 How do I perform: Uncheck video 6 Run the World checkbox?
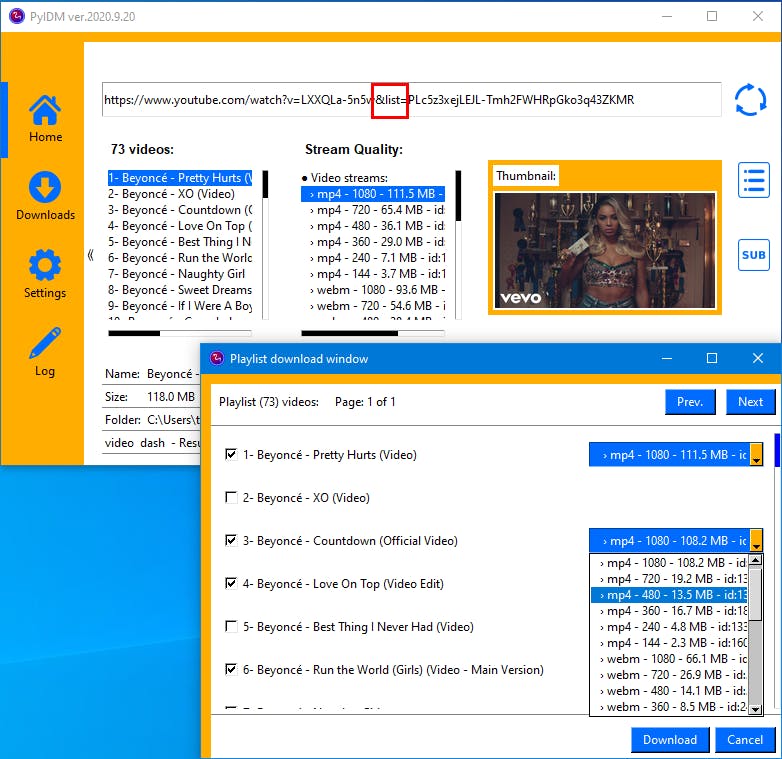point(231,669)
